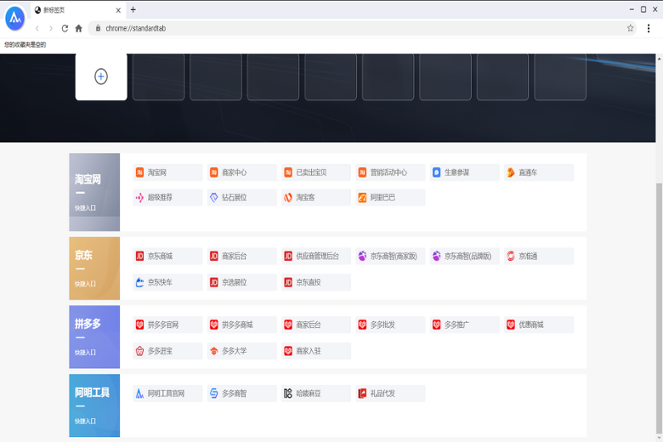663x442 pixels.
Task: Open 京东商智(商家版) shortcut
Action: 390,256
